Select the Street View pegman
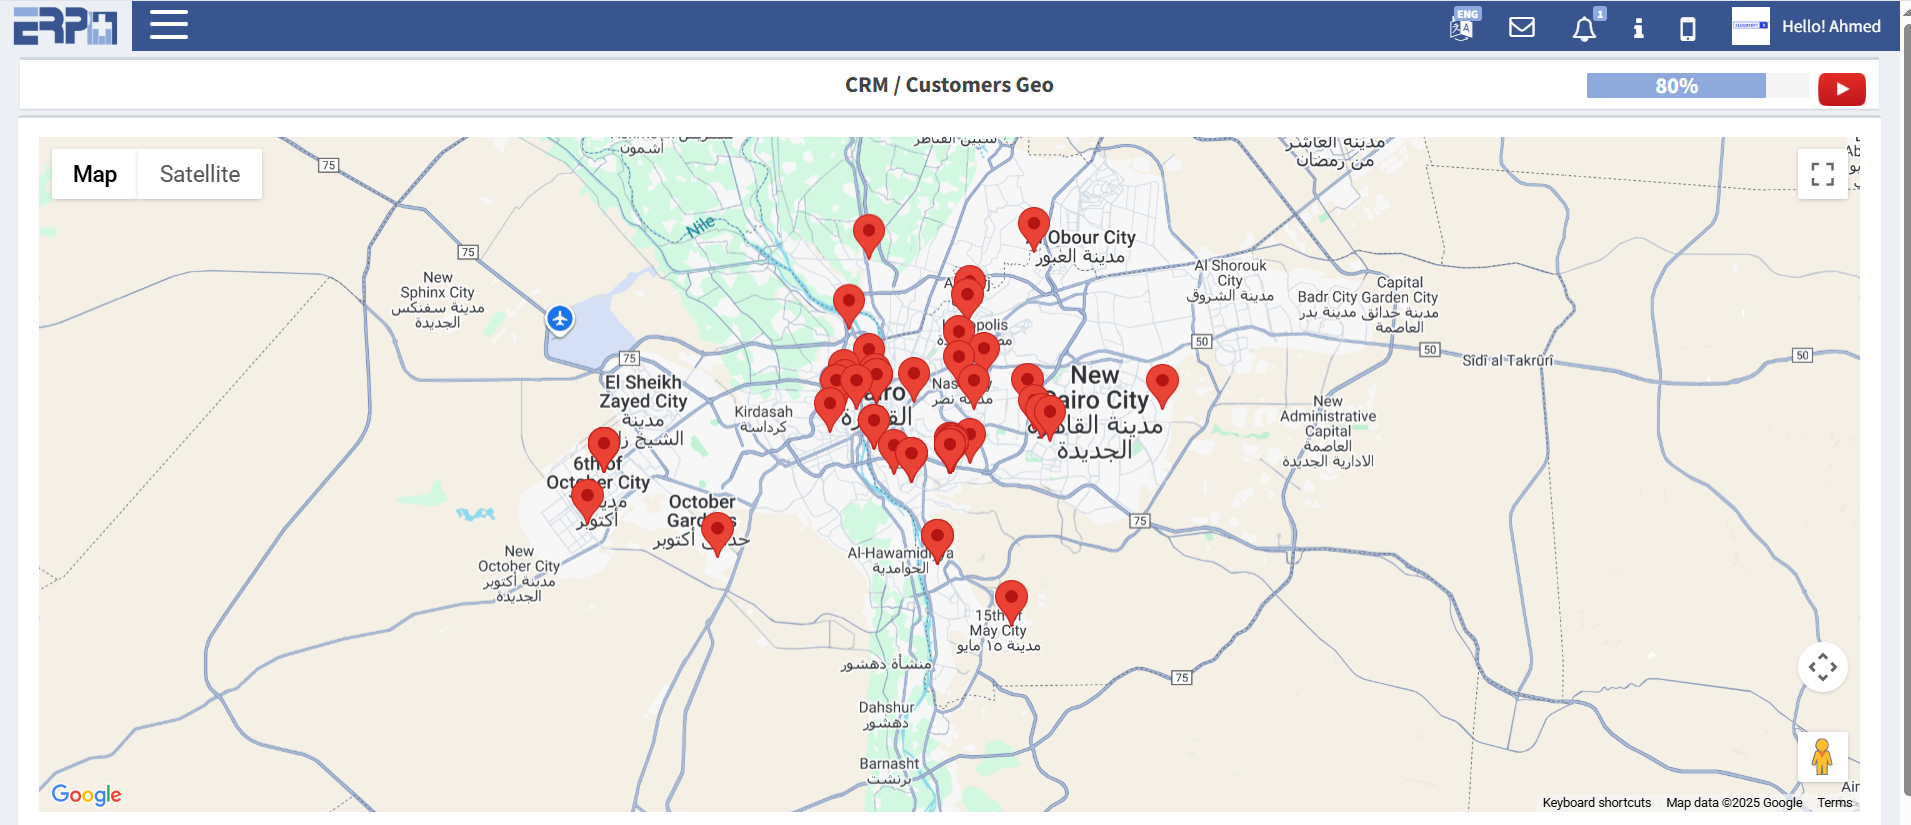The image size is (1911, 825). (1822, 757)
